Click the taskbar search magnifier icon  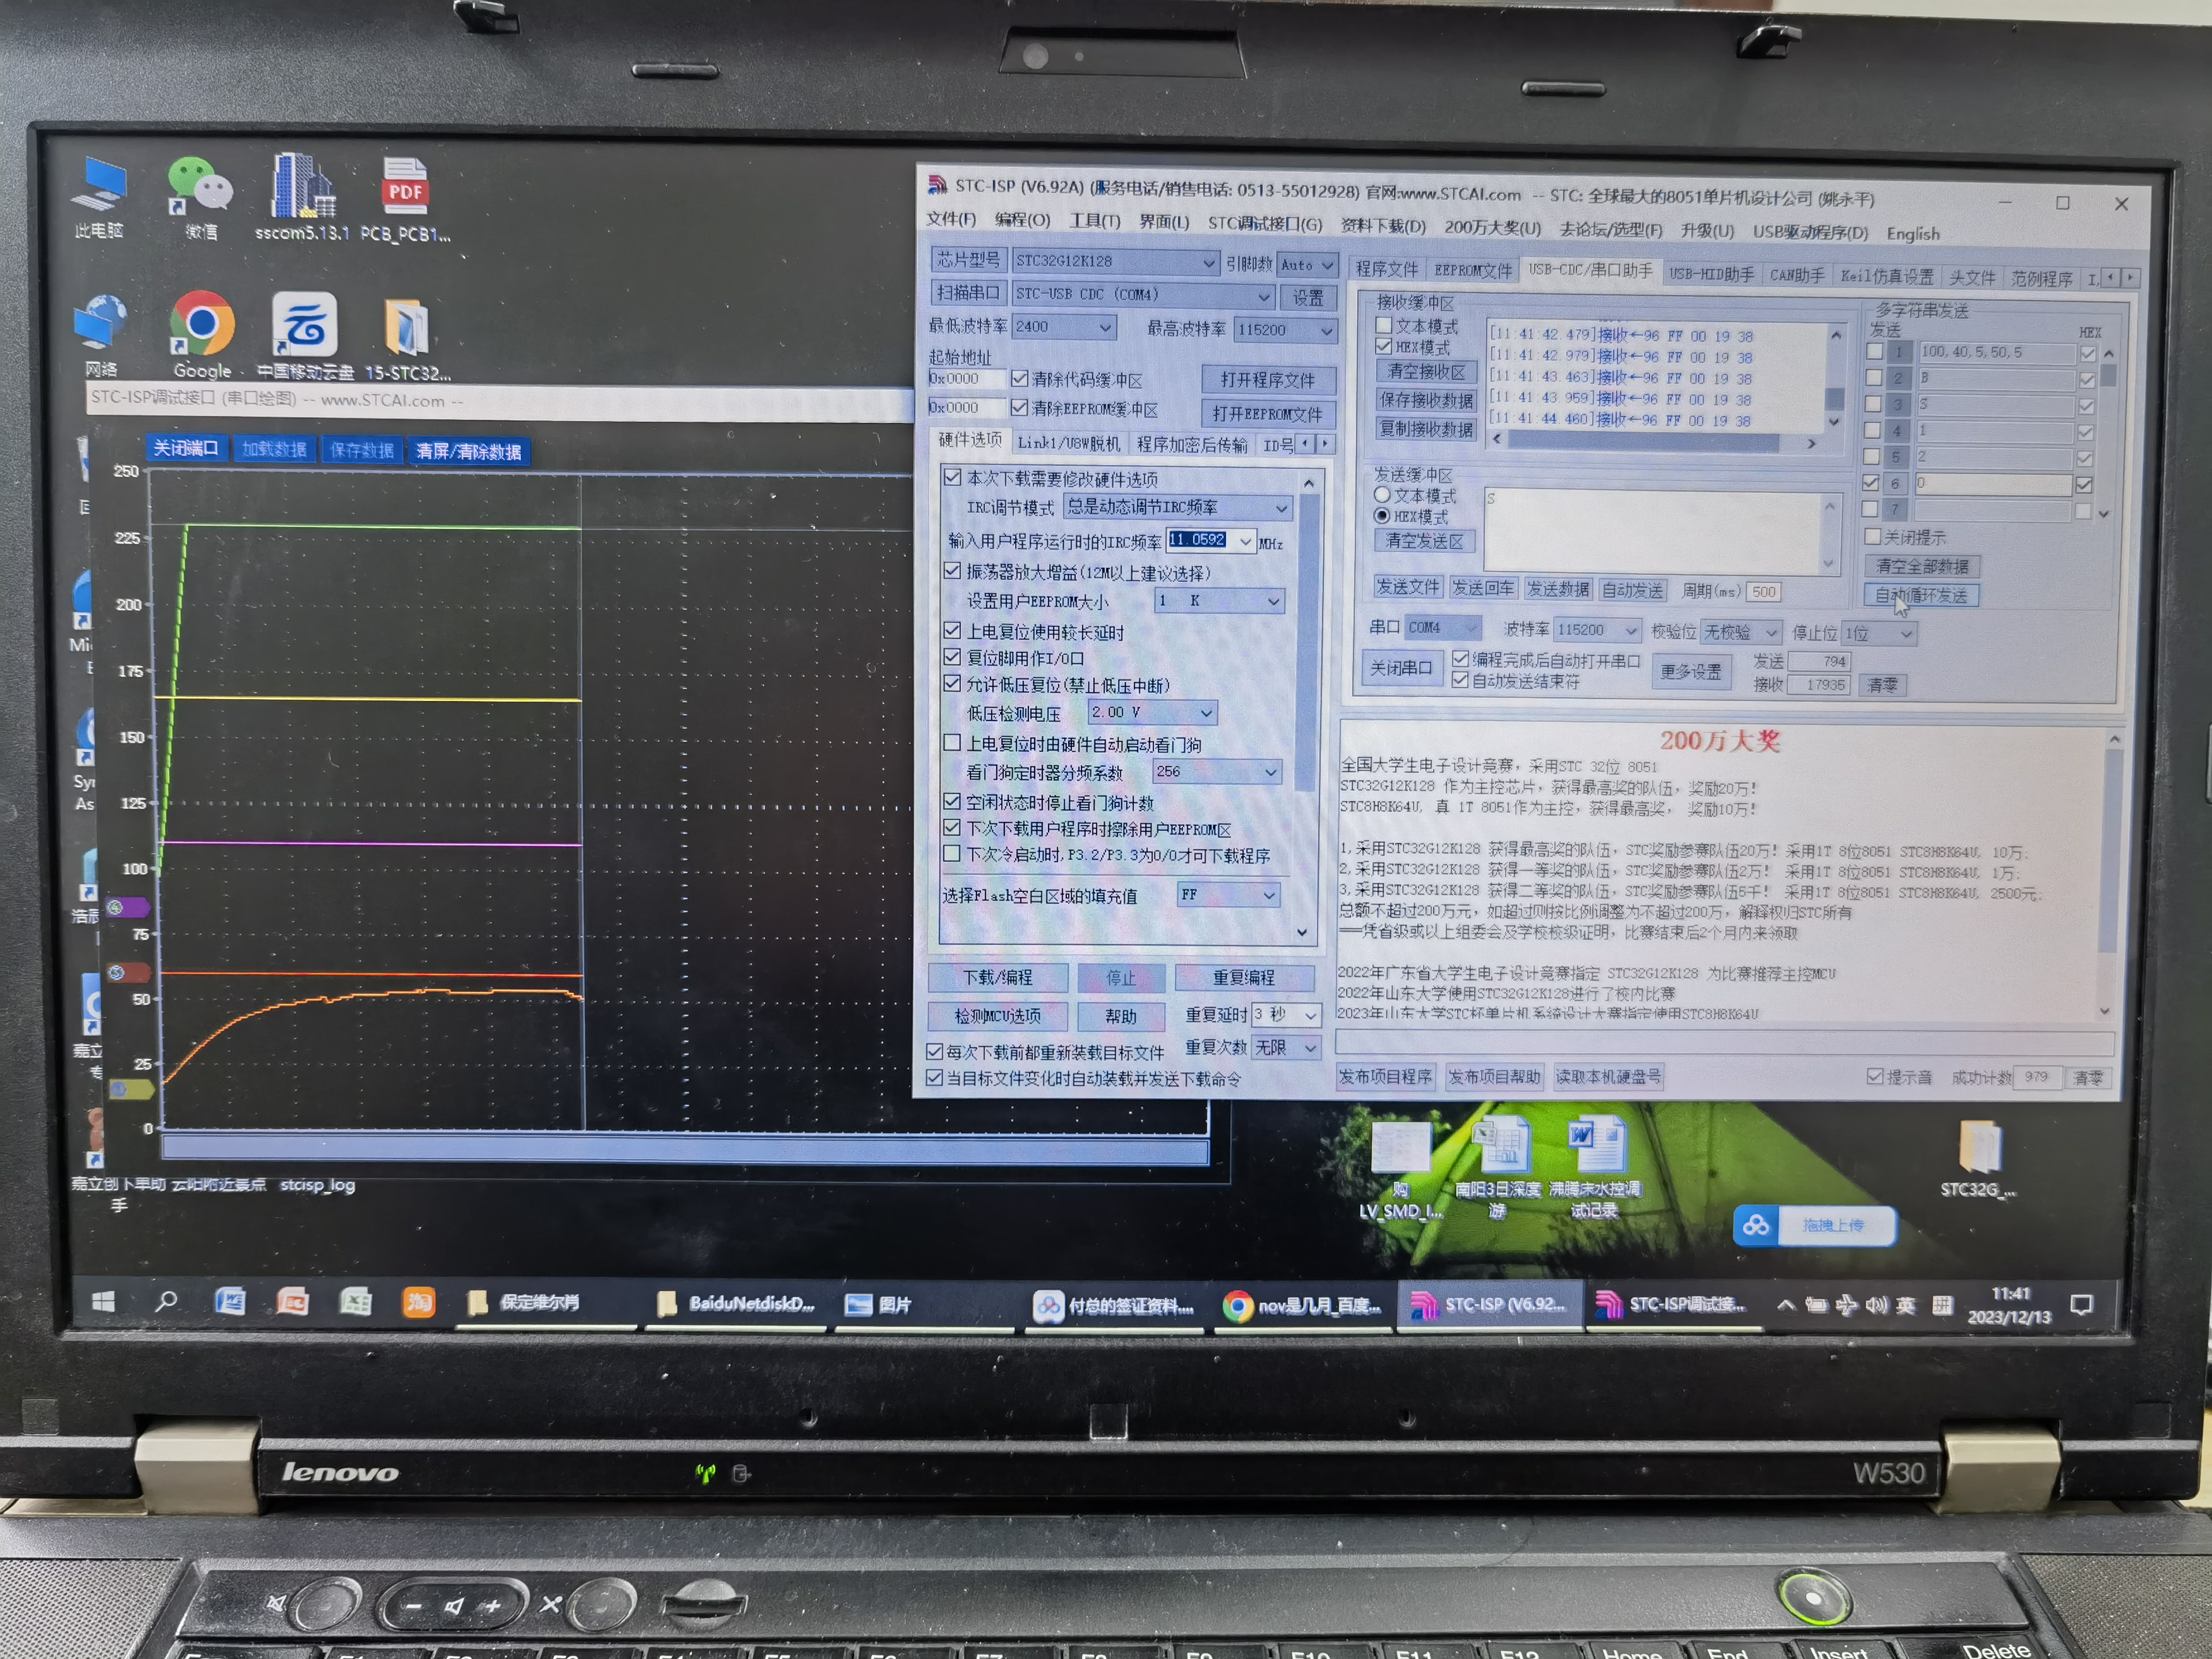[x=166, y=1301]
